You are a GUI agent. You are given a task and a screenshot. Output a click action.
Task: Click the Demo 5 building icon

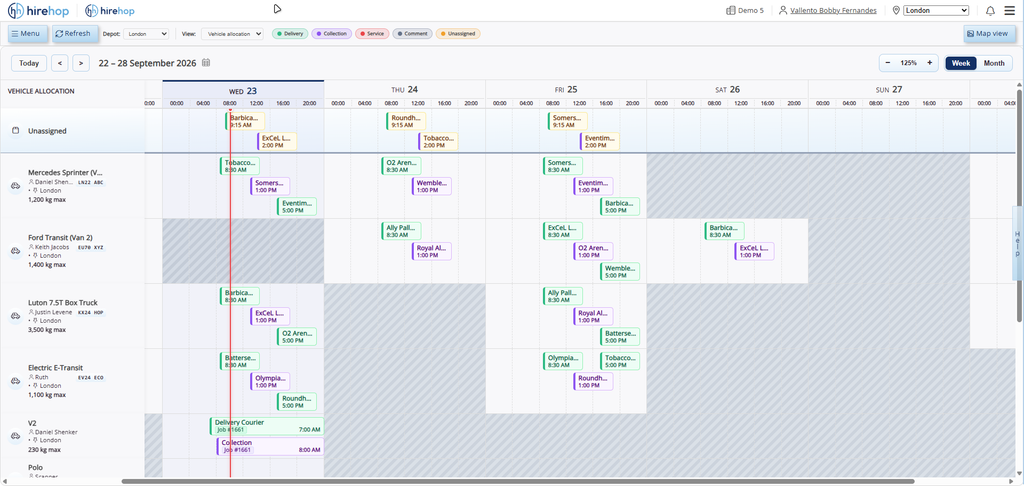[x=731, y=10]
